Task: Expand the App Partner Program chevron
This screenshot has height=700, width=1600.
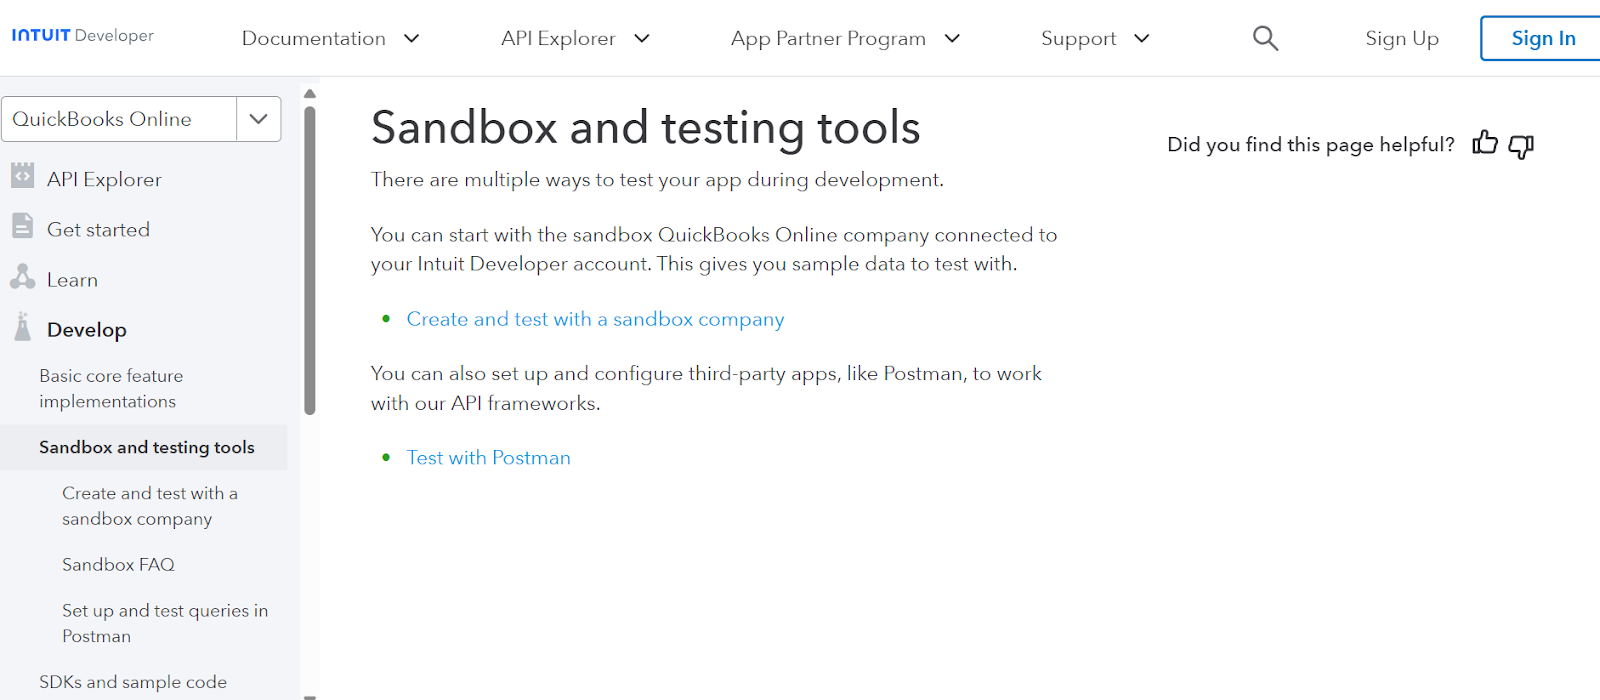Action: click(952, 39)
